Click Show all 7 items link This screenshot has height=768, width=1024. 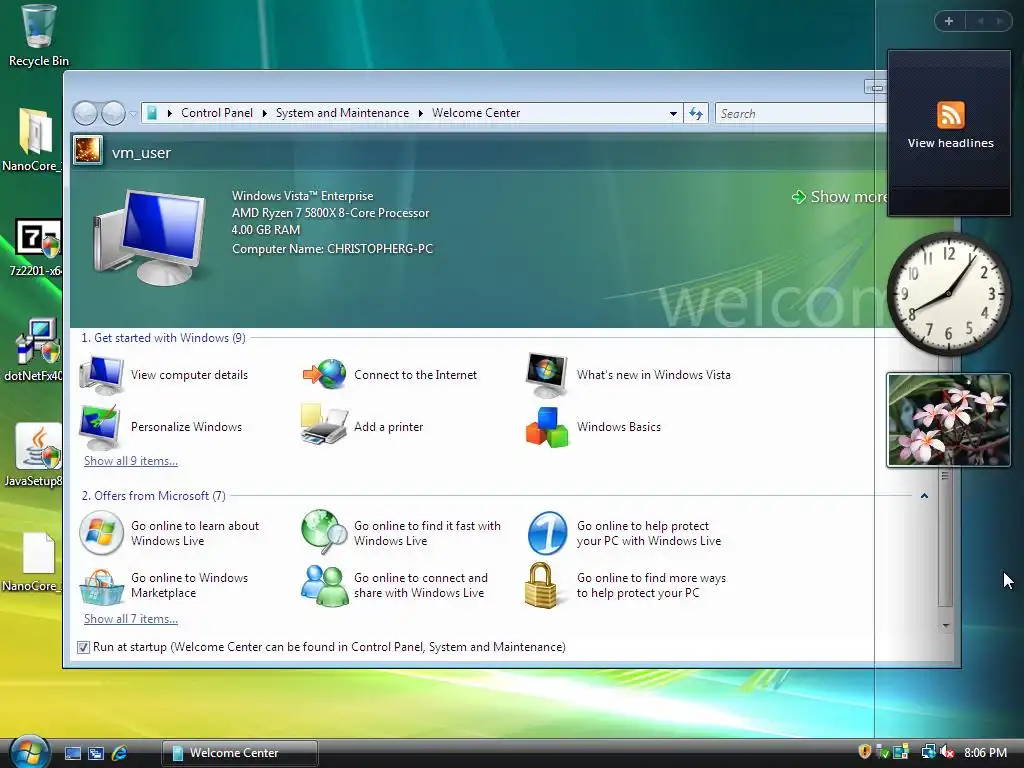coord(131,618)
